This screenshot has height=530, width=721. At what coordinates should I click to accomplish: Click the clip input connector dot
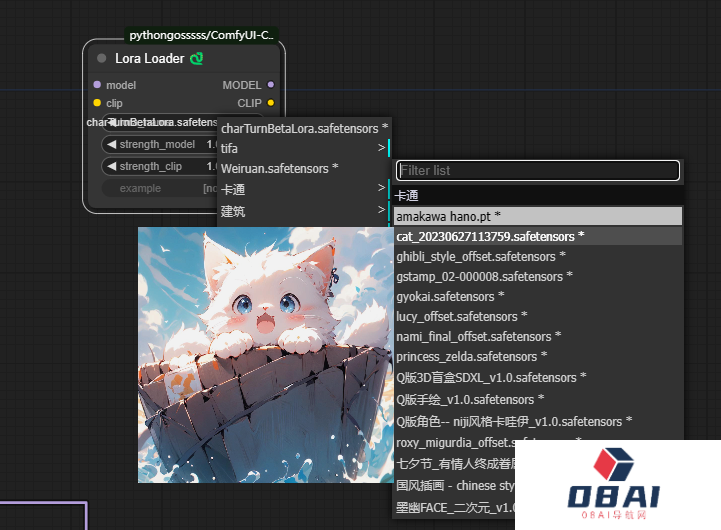point(97,103)
